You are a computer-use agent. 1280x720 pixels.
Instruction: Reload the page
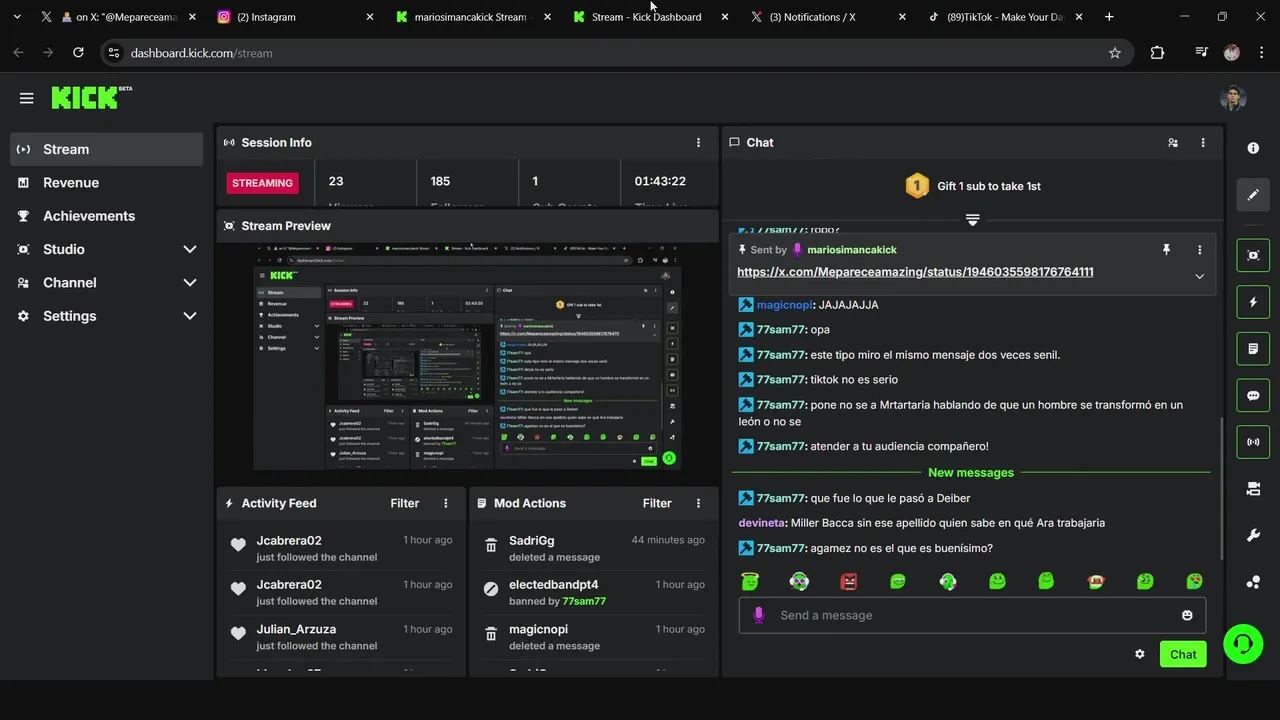pyautogui.click(x=78, y=53)
